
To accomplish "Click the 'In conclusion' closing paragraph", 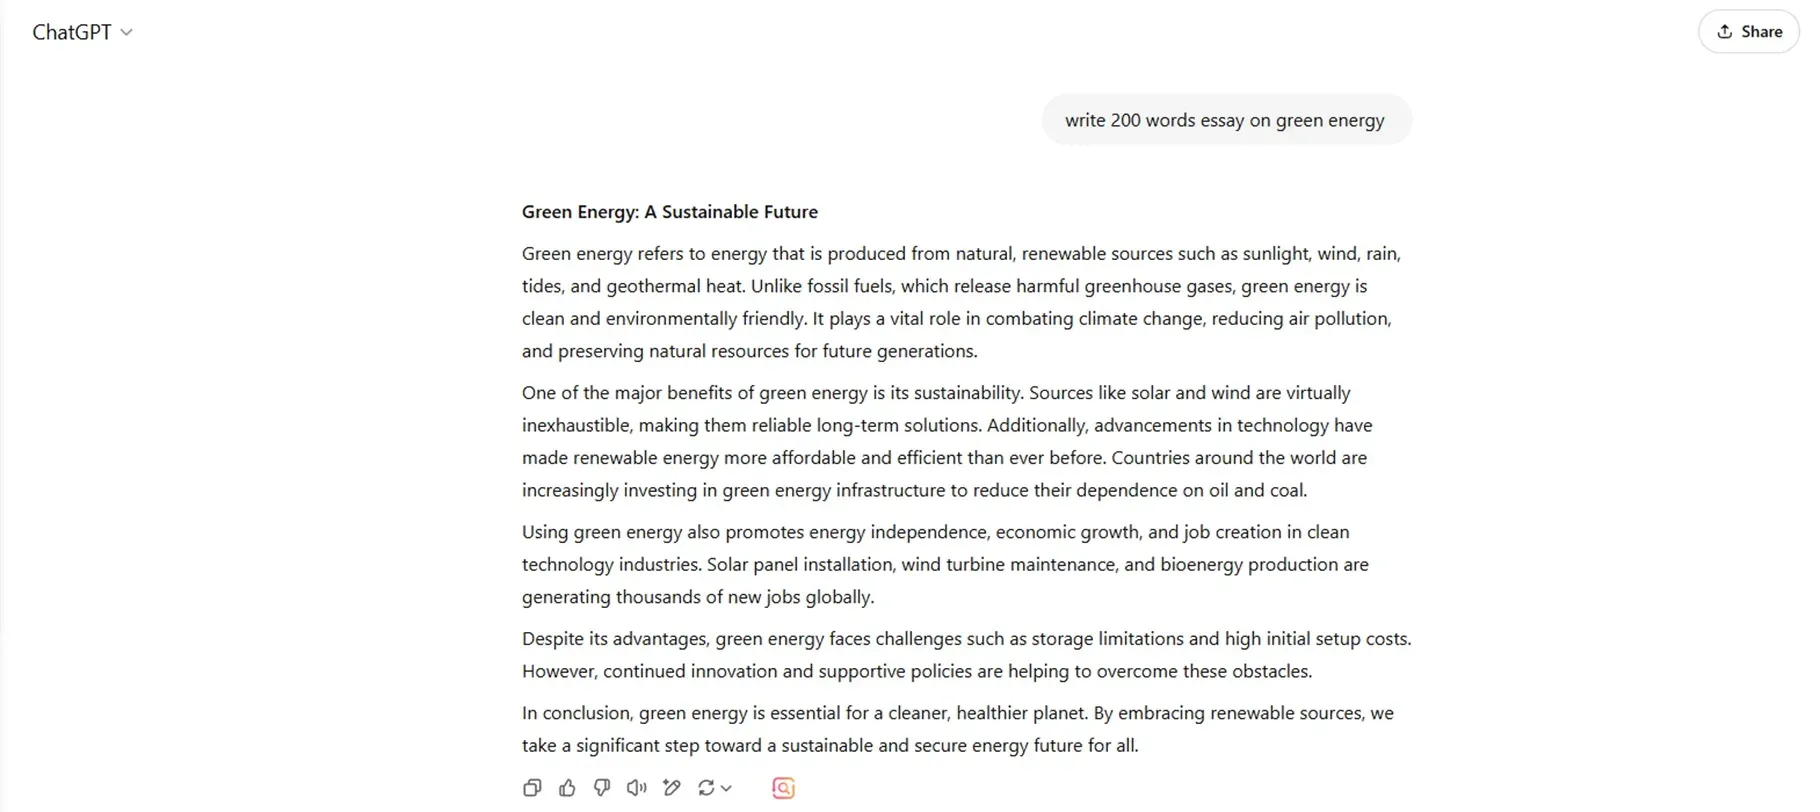I will click(957, 729).
